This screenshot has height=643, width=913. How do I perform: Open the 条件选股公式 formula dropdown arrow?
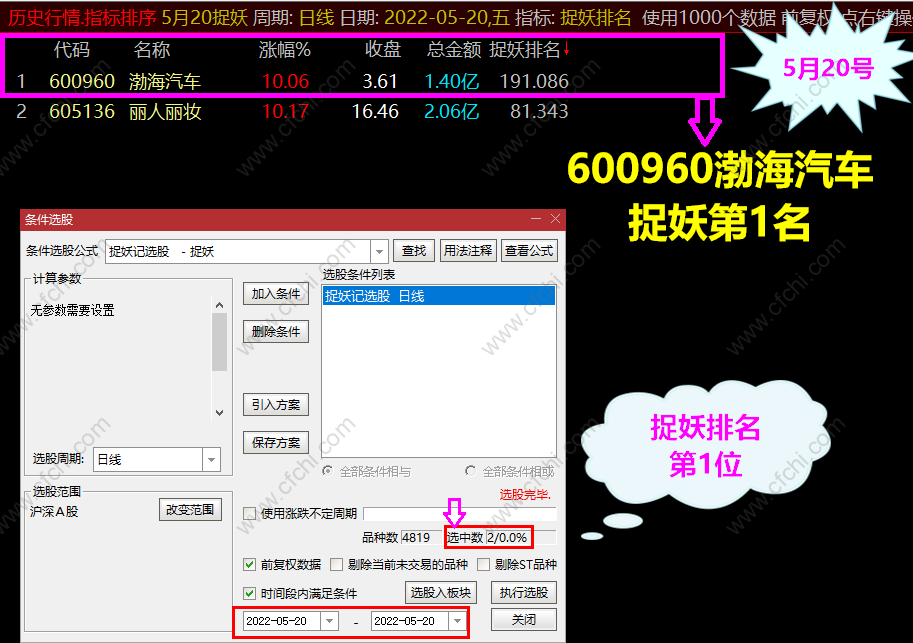(x=379, y=252)
